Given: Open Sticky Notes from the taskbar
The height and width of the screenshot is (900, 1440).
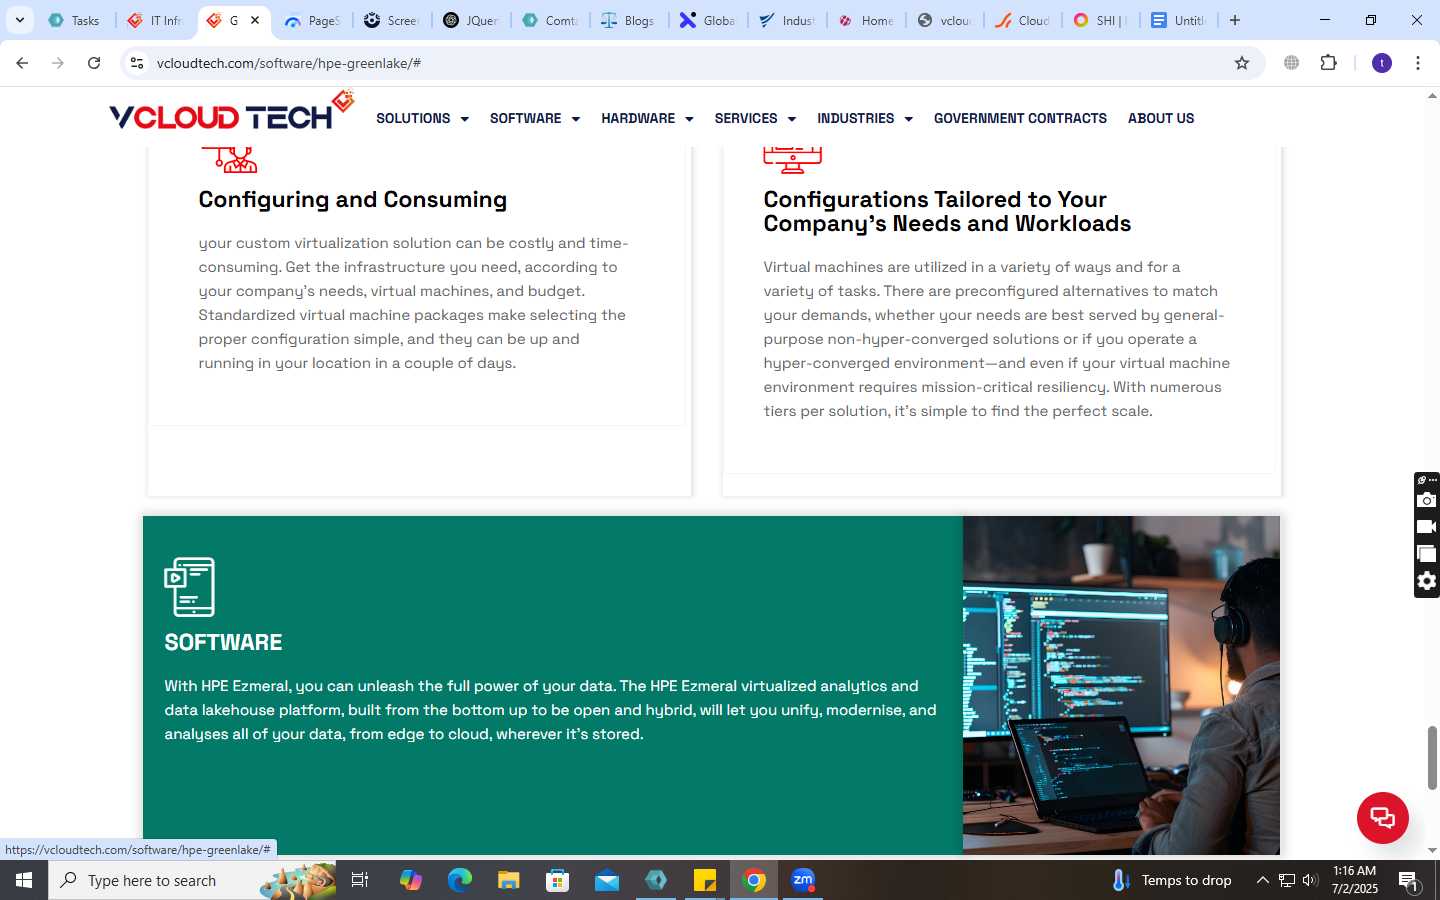Looking at the screenshot, I should tap(705, 880).
